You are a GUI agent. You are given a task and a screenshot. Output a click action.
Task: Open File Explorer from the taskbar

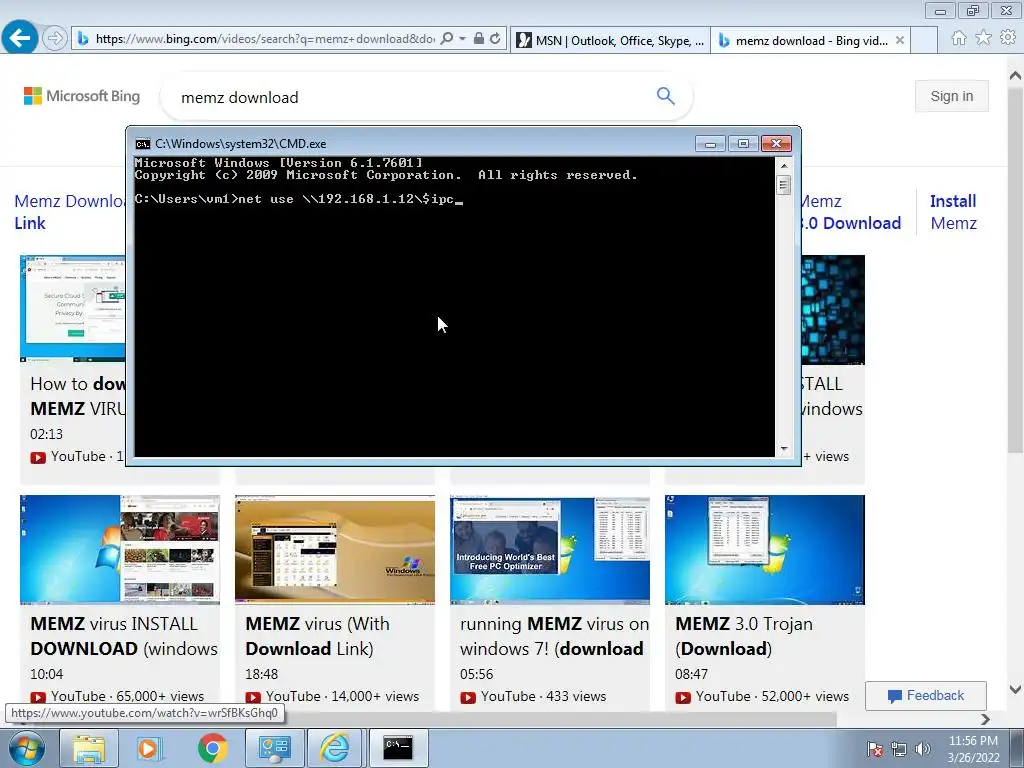89,748
